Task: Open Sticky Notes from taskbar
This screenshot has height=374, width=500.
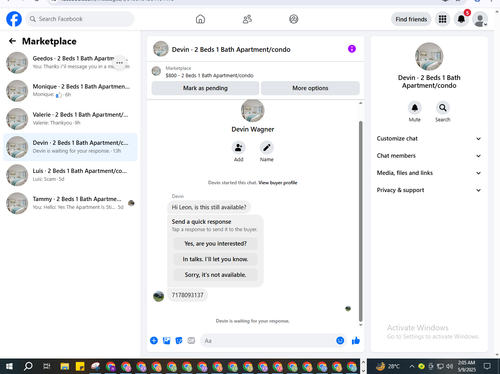Action: (80, 367)
